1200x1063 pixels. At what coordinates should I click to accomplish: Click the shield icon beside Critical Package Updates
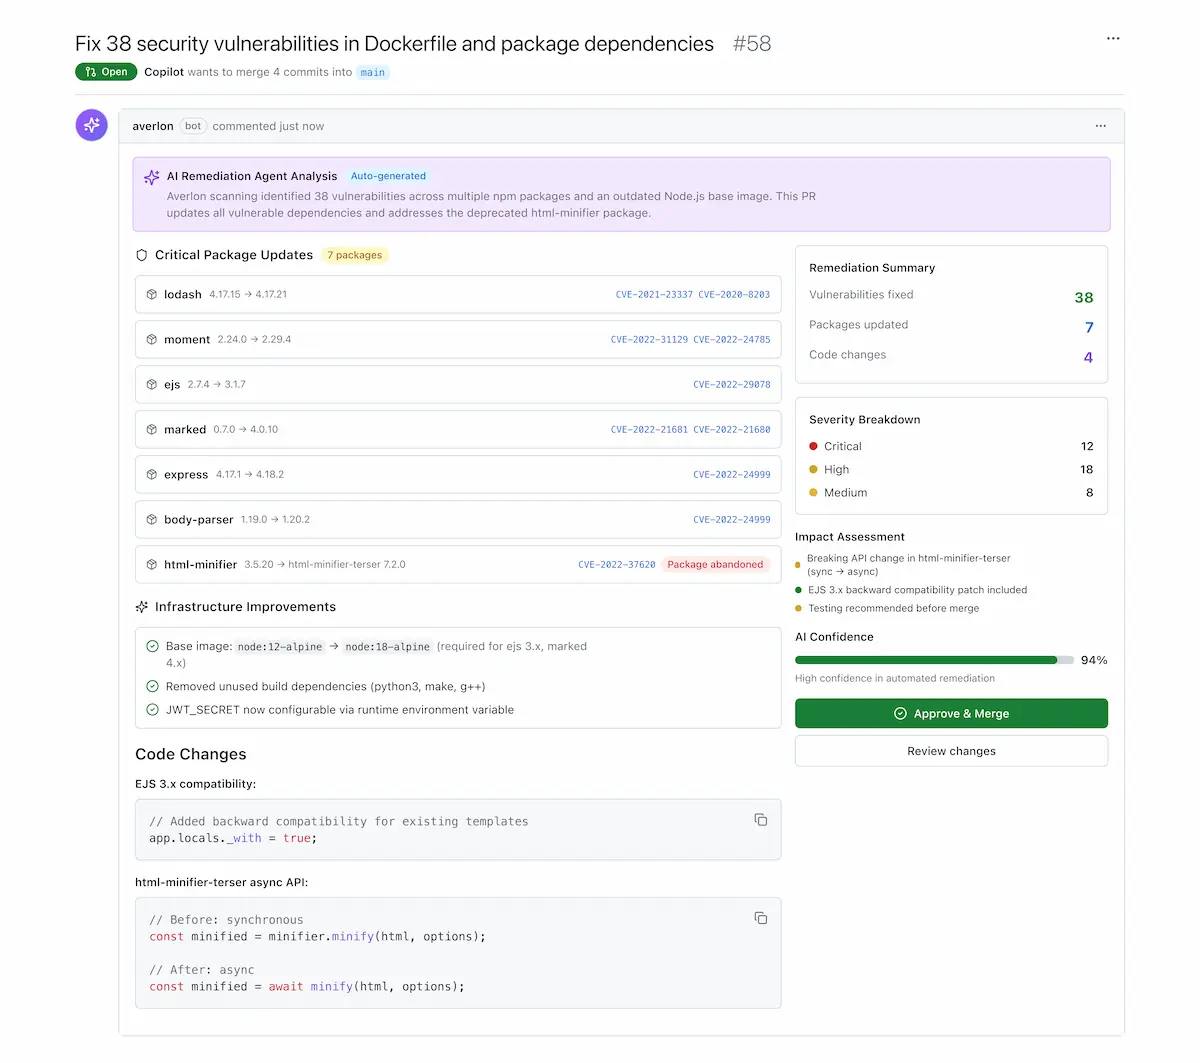click(x=141, y=255)
